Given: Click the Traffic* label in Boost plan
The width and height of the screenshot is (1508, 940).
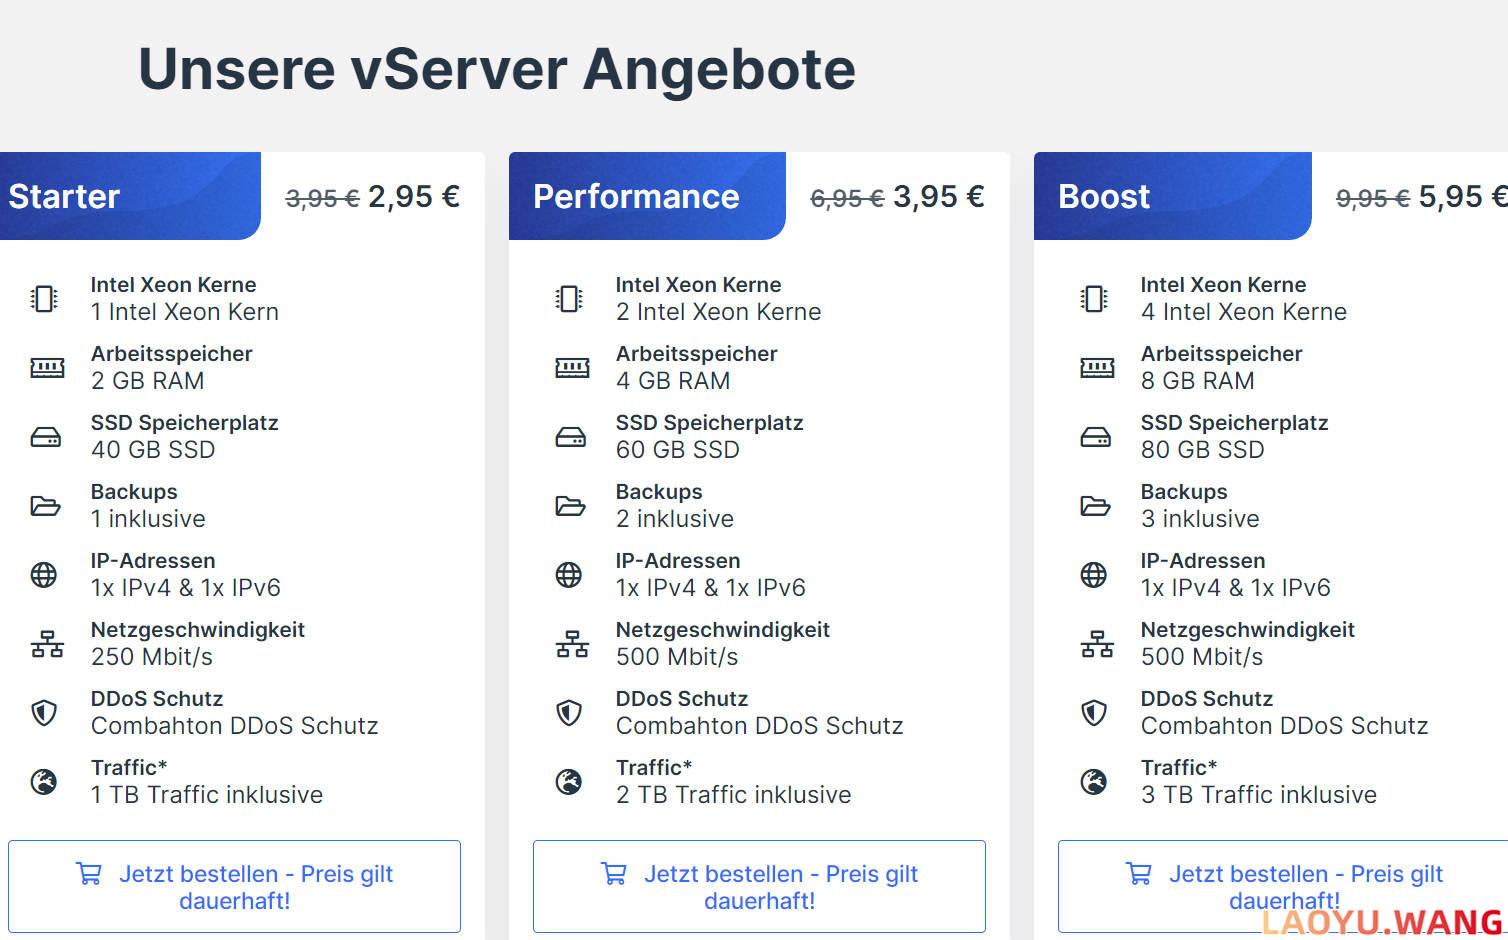Looking at the screenshot, I should [1178, 768].
